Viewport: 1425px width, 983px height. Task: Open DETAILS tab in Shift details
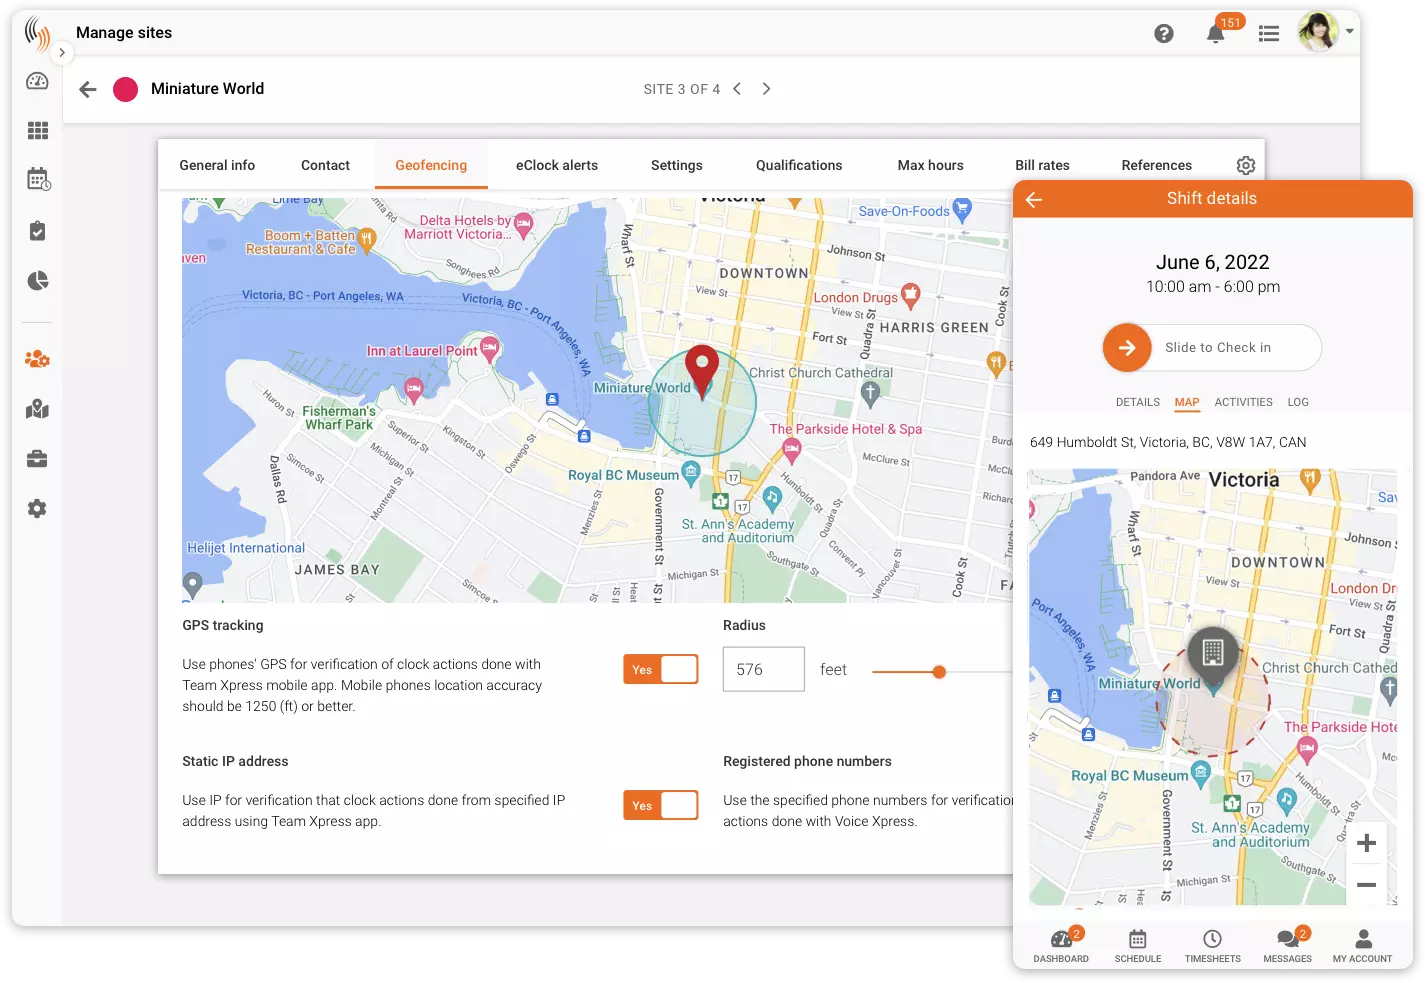pos(1138,402)
